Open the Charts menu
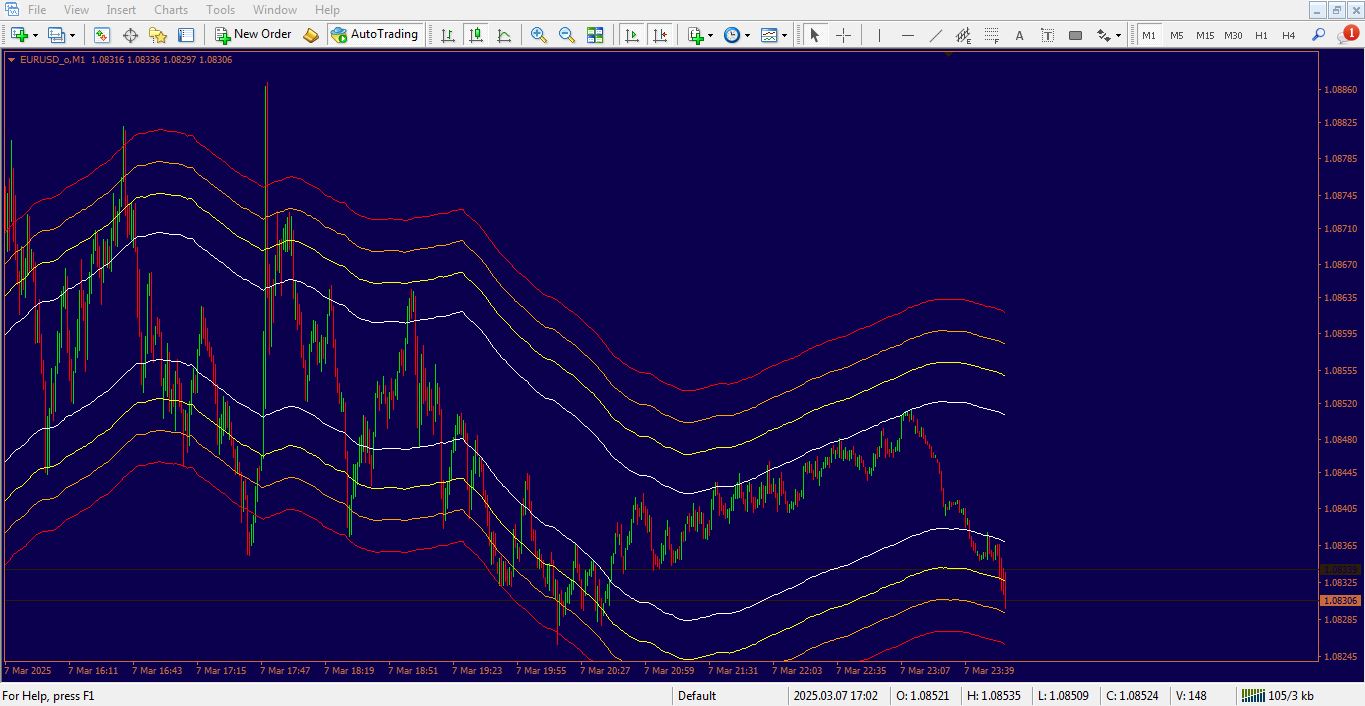The height and width of the screenshot is (706, 1365). [170, 9]
